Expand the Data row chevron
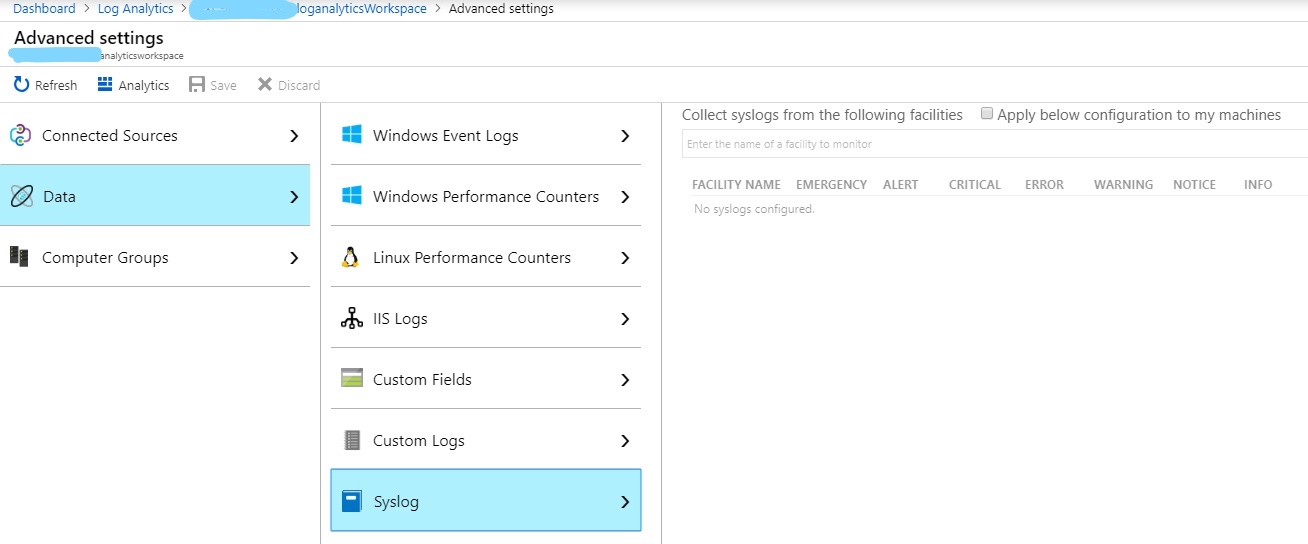This screenshot has width=1308, height=544. 294,197
